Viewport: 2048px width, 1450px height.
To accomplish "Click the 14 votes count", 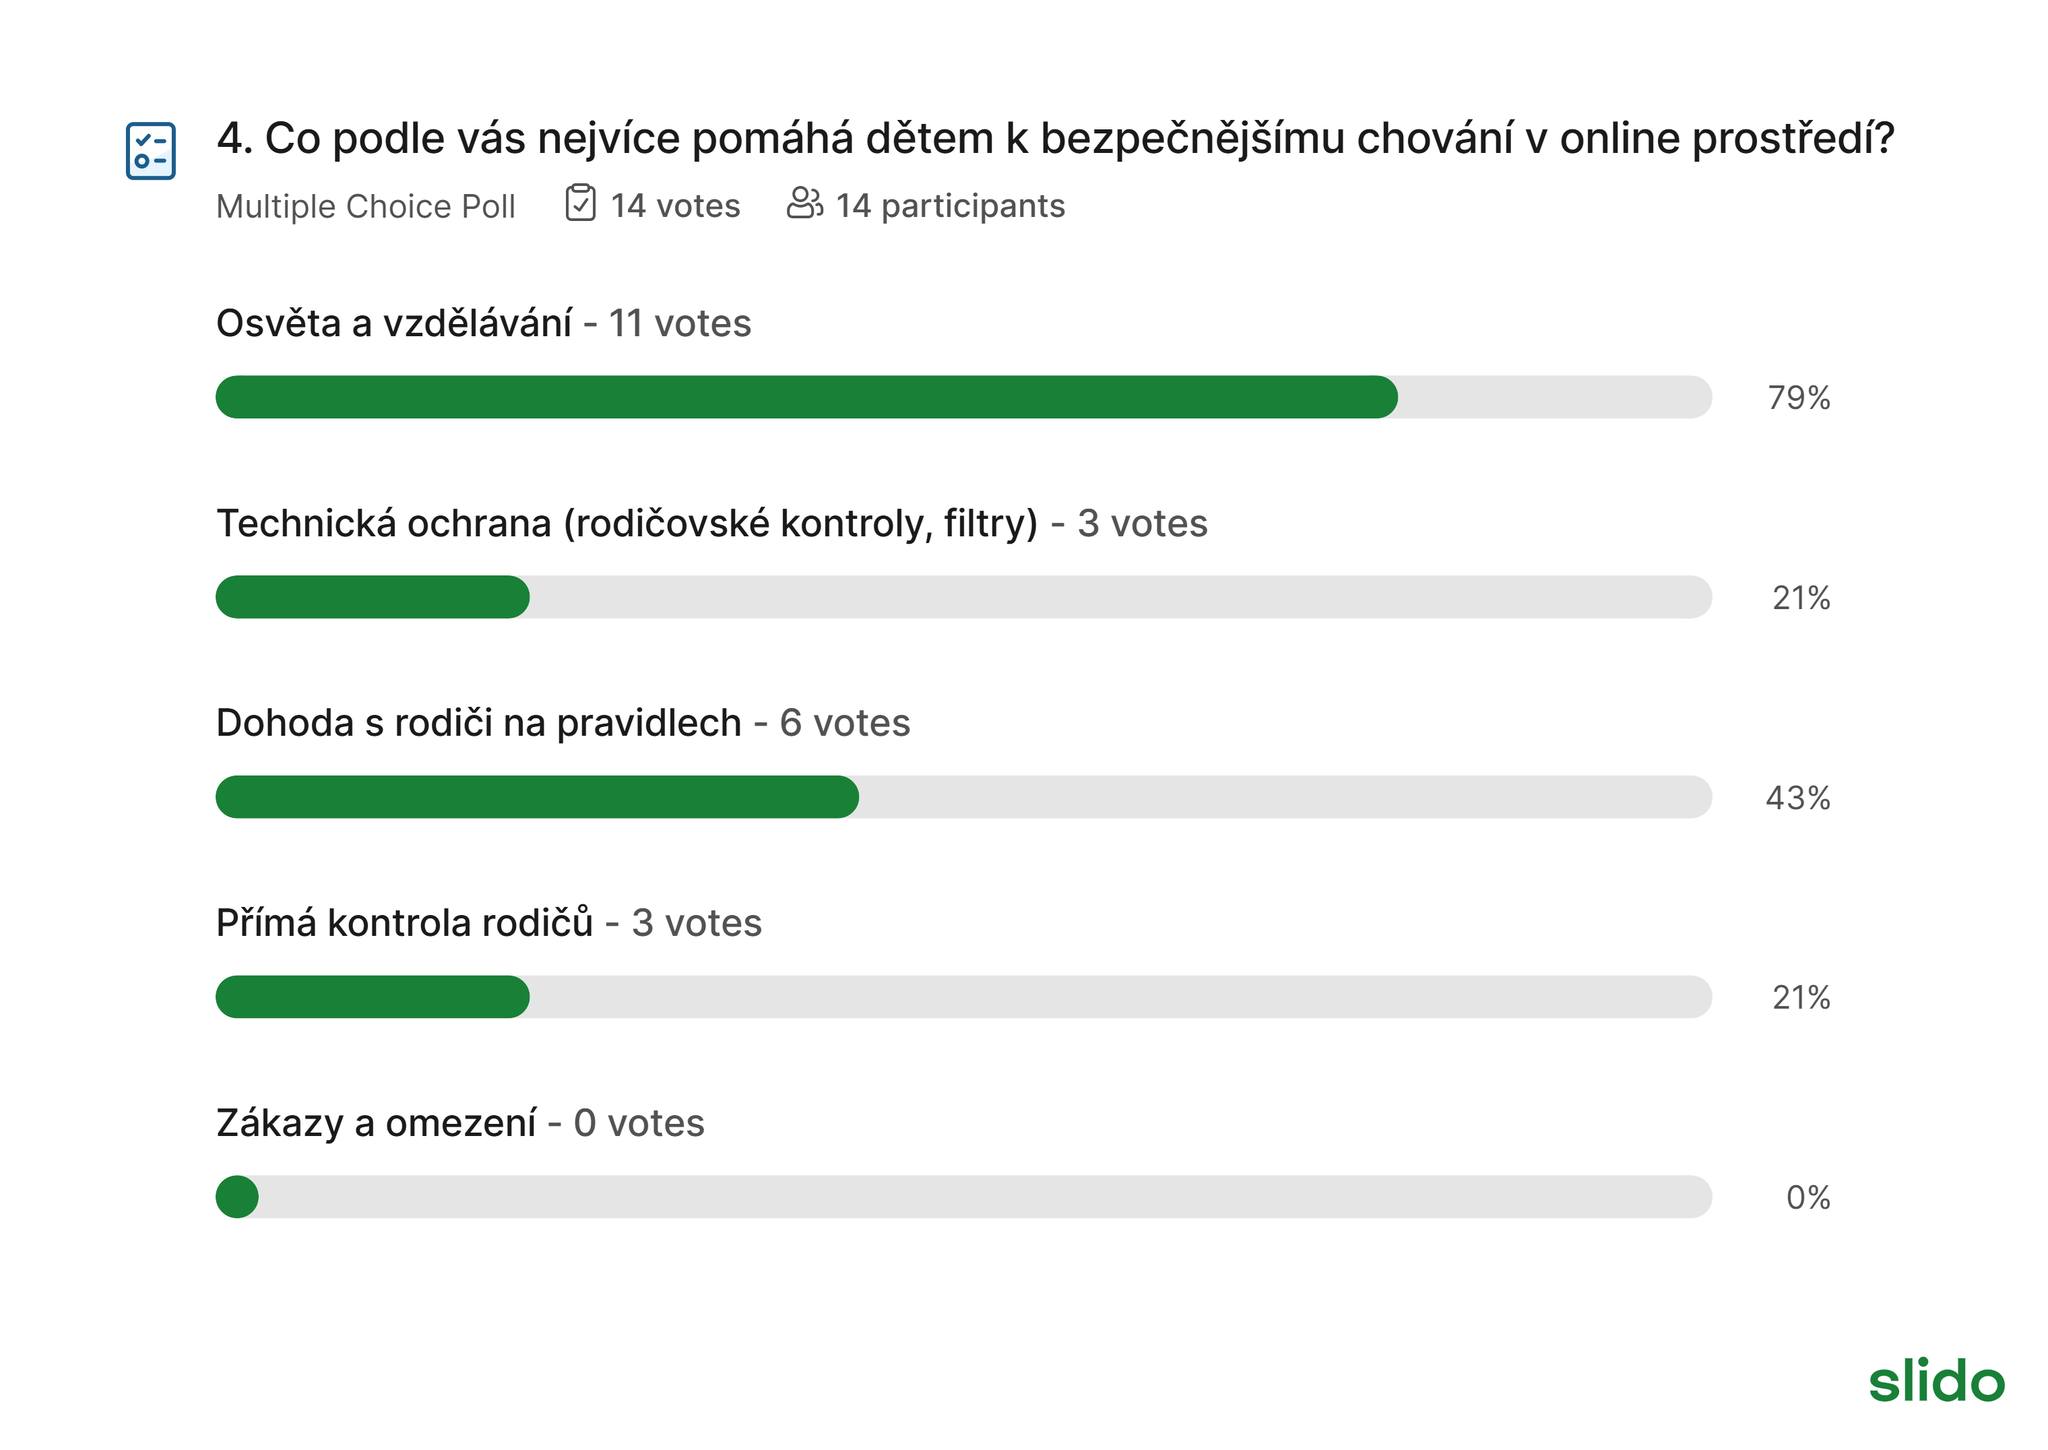I will click(x=675, y=206).
